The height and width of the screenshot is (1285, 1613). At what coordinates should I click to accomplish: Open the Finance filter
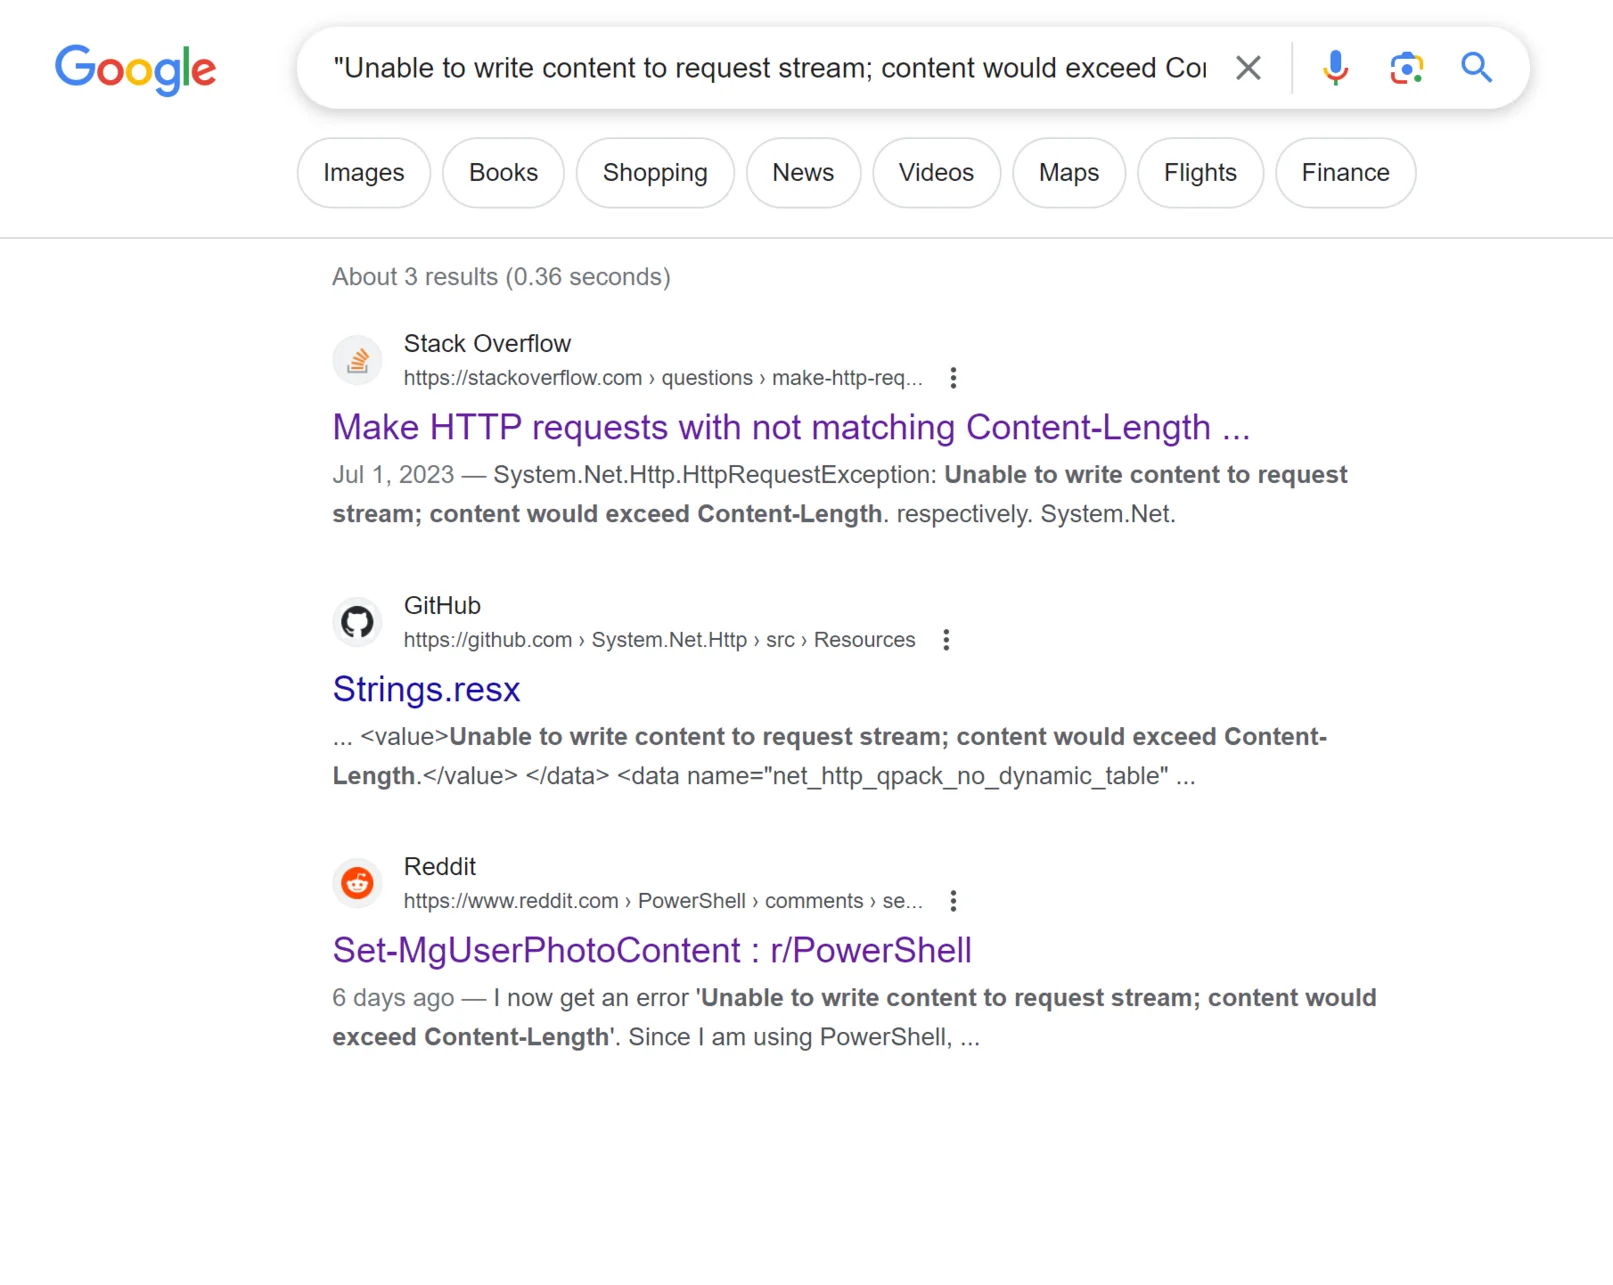pyautogui.click(x=1344, y=173)
